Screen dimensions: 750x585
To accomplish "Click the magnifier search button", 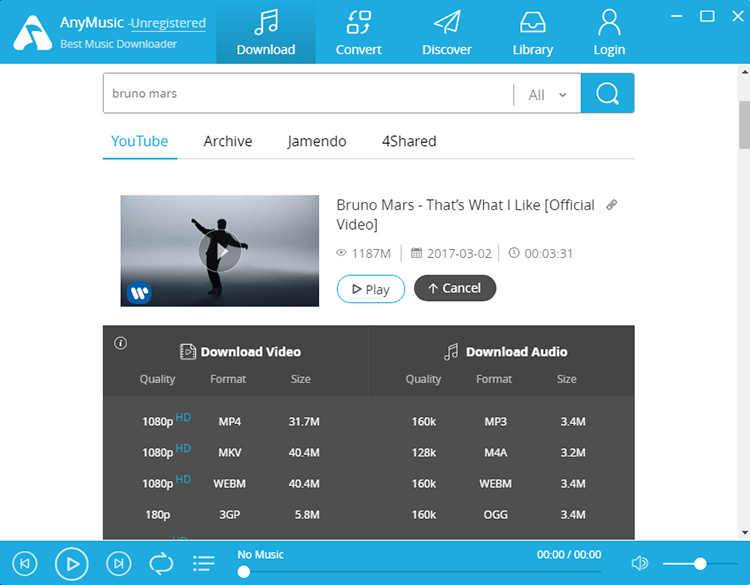I will point(607,93).
